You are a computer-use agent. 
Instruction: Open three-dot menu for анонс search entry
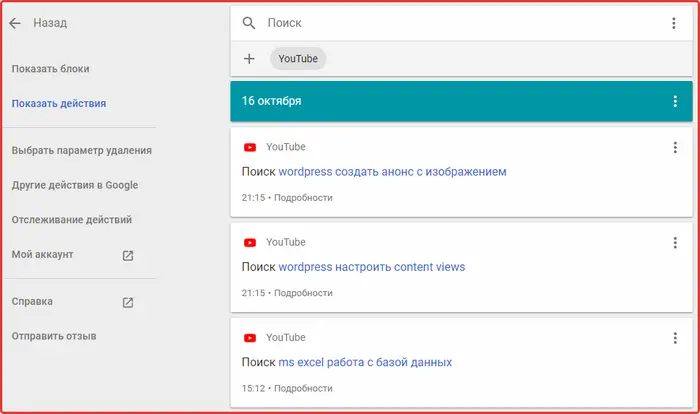click(675, 147)
